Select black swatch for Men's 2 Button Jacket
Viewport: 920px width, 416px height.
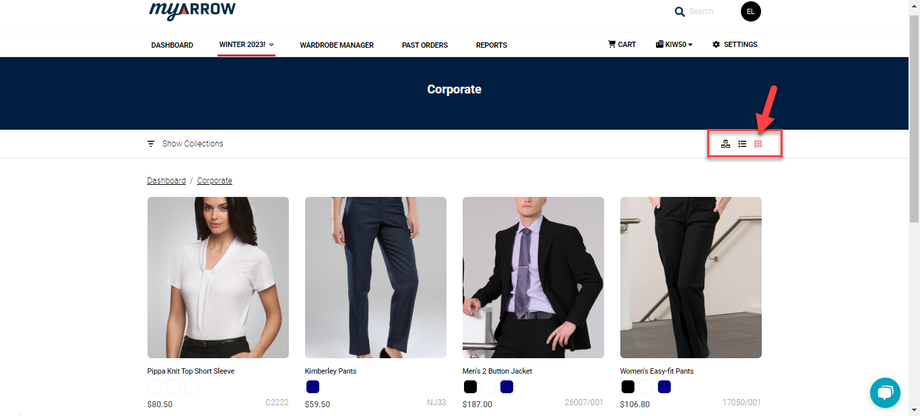(x=470, y=387)
